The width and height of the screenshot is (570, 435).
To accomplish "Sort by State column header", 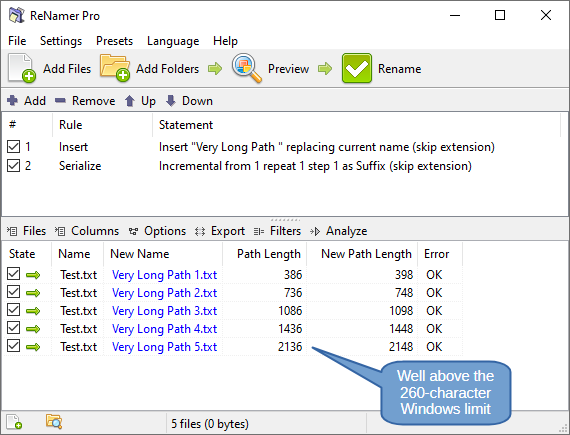I will 27,254.
